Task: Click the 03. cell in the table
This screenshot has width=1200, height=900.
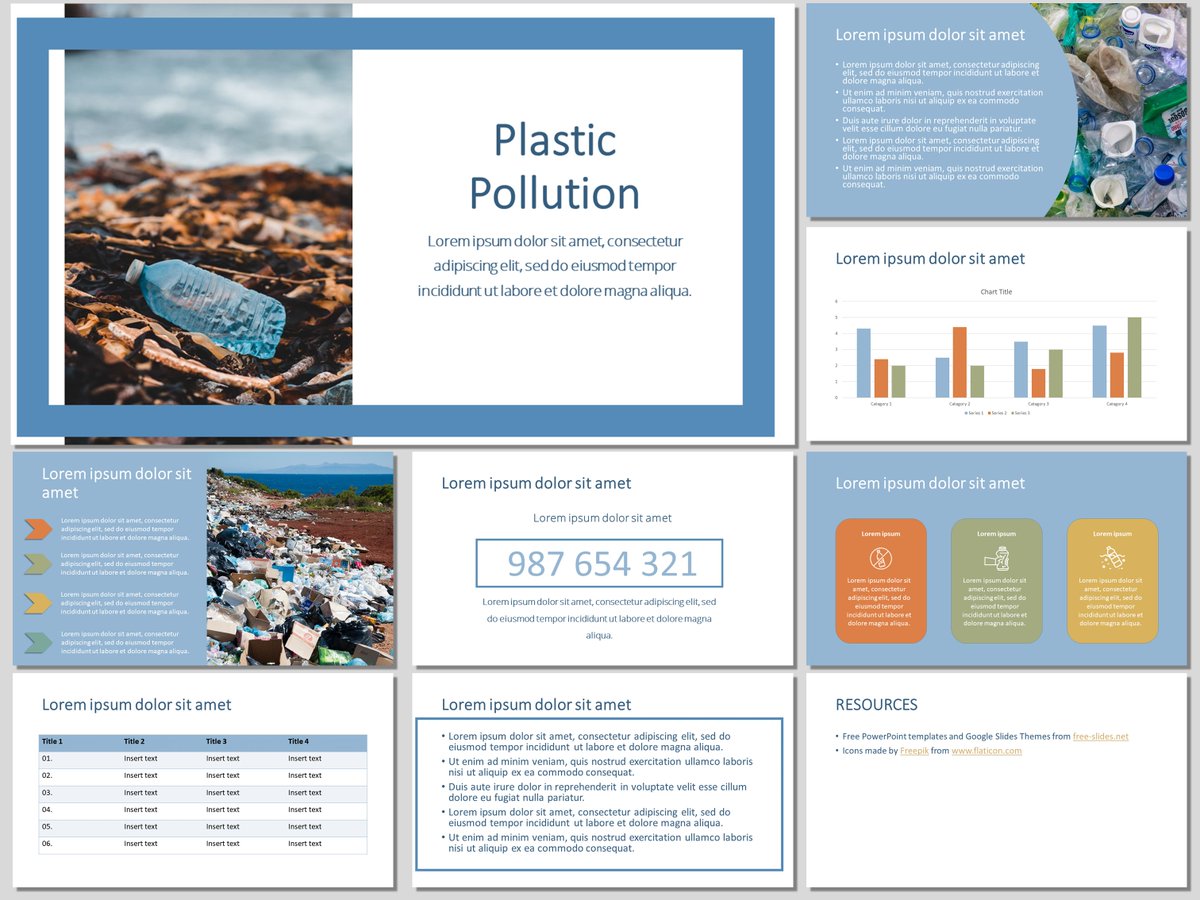Action: 47,792
